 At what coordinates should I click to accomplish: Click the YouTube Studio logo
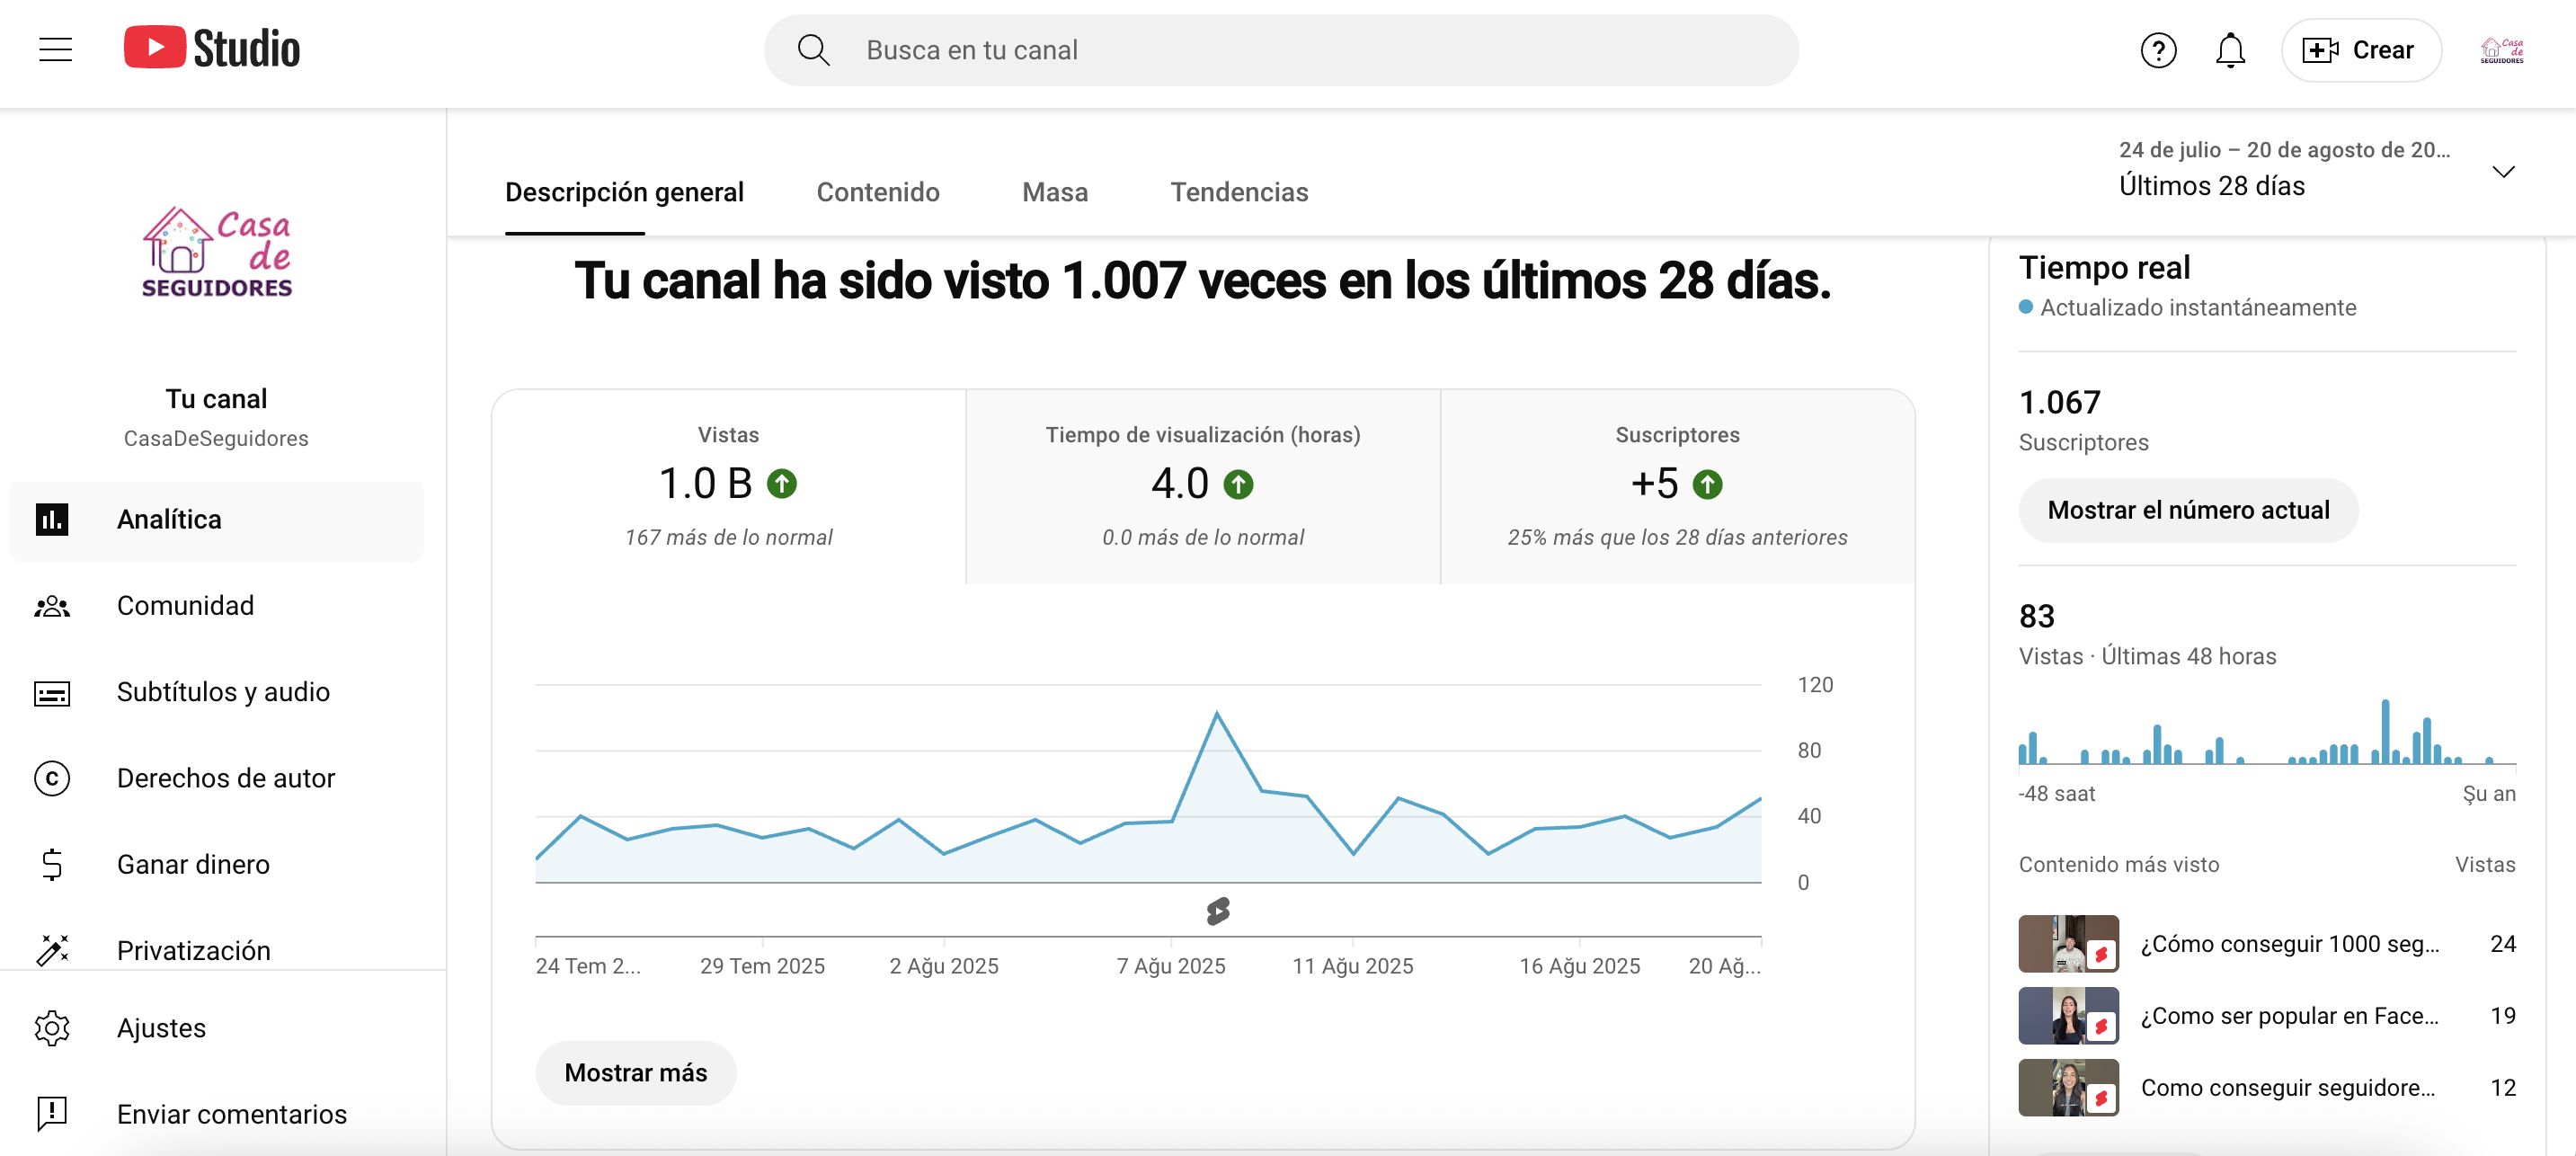(212, 48)
